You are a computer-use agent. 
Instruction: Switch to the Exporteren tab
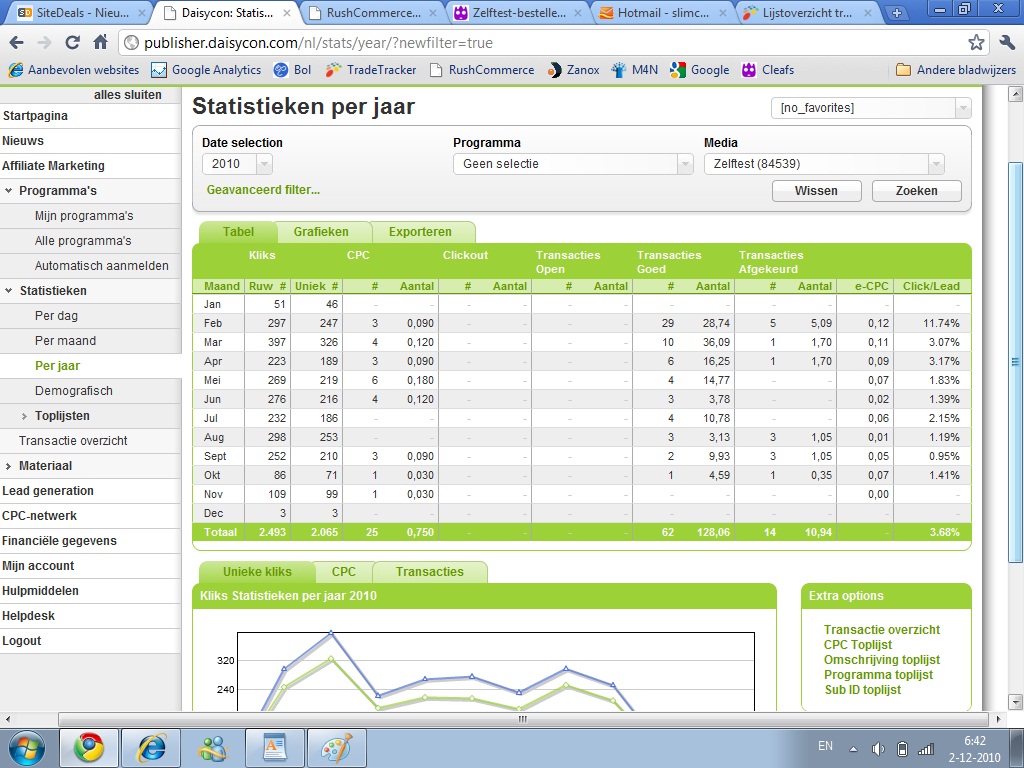[420, 232]
